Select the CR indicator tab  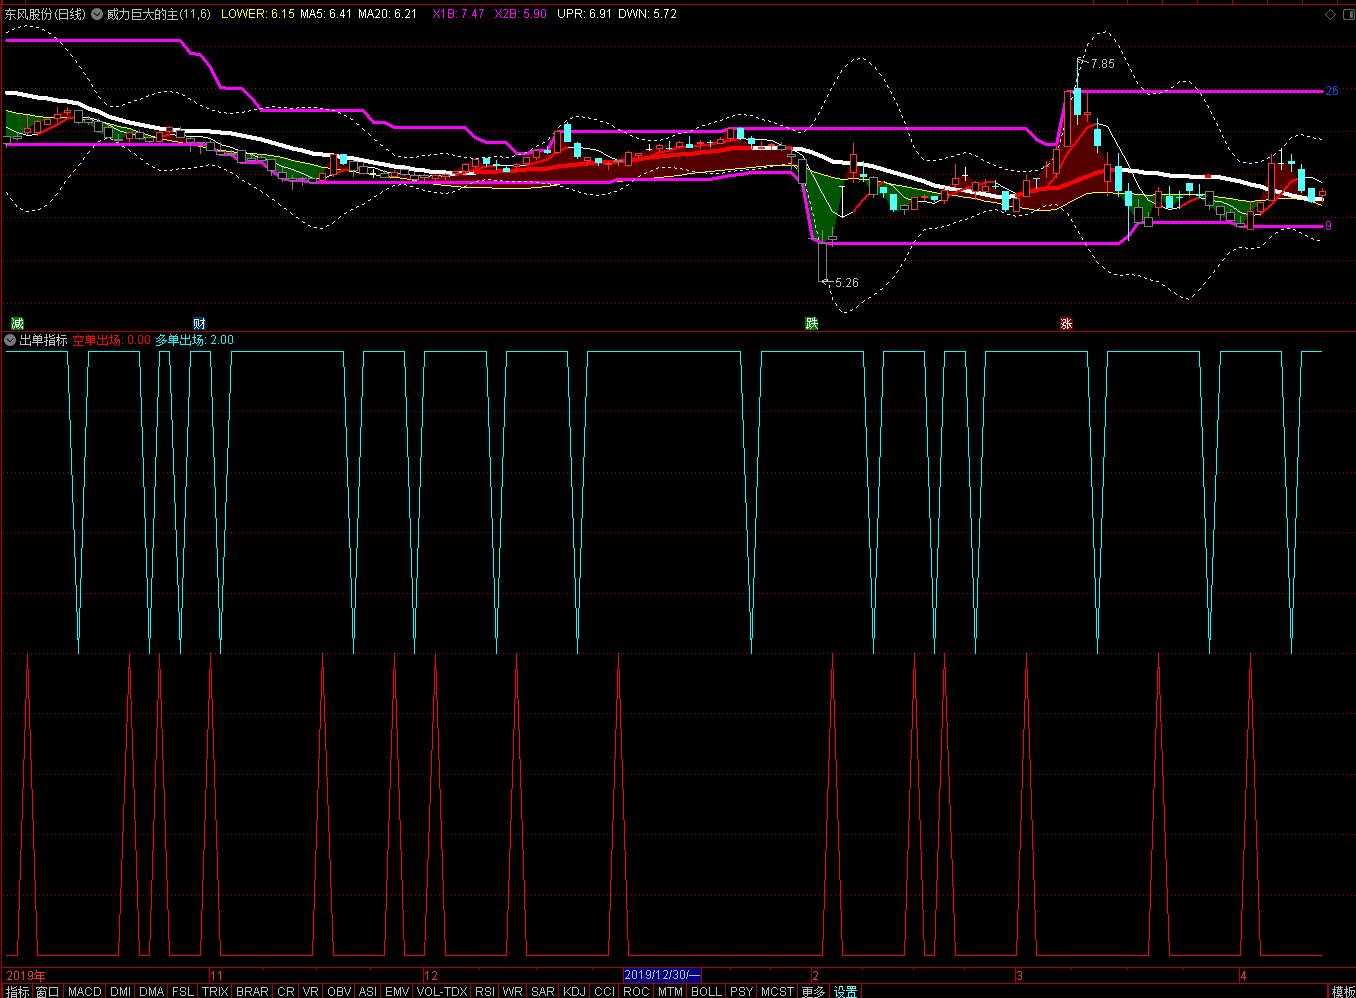(x=286, y=991)
